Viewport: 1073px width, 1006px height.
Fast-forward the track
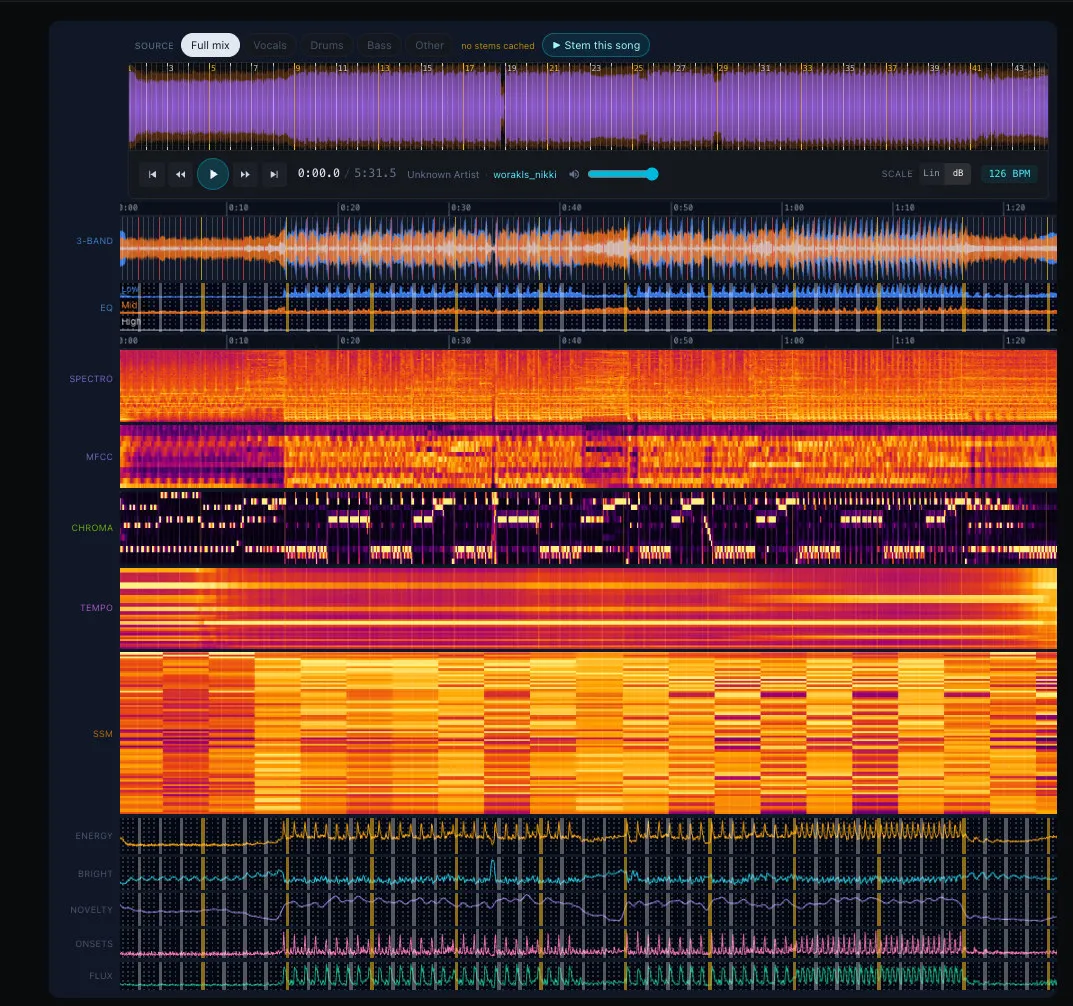(x=245, y=175)
